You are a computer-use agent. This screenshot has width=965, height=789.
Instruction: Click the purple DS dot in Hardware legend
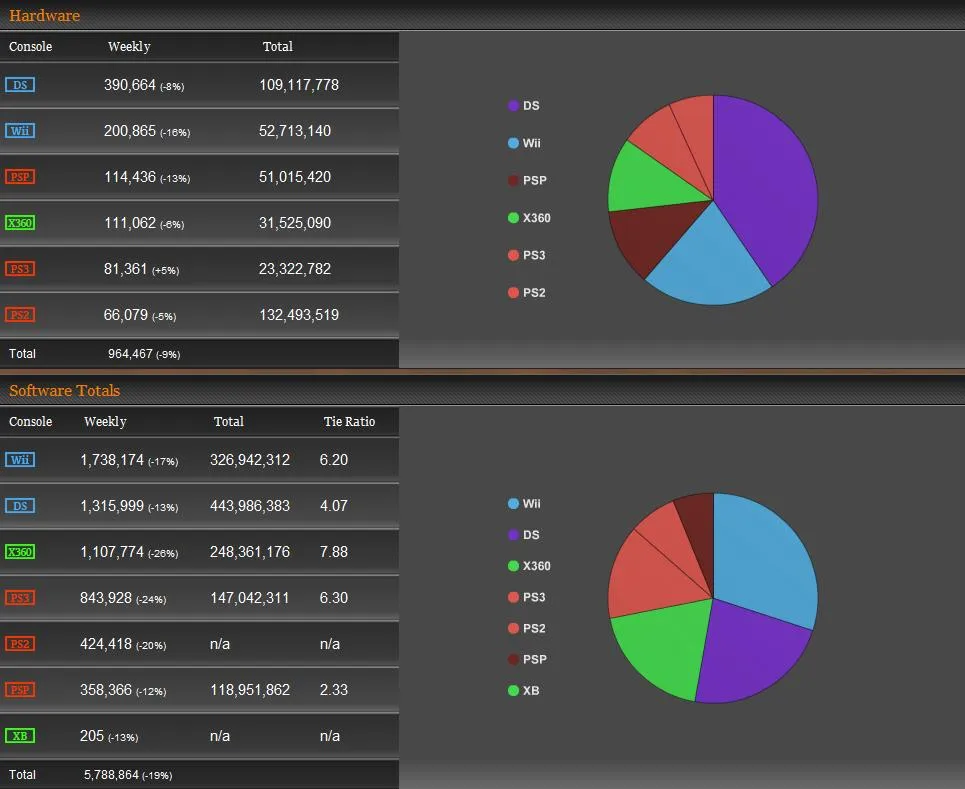(x=514, y=106)
